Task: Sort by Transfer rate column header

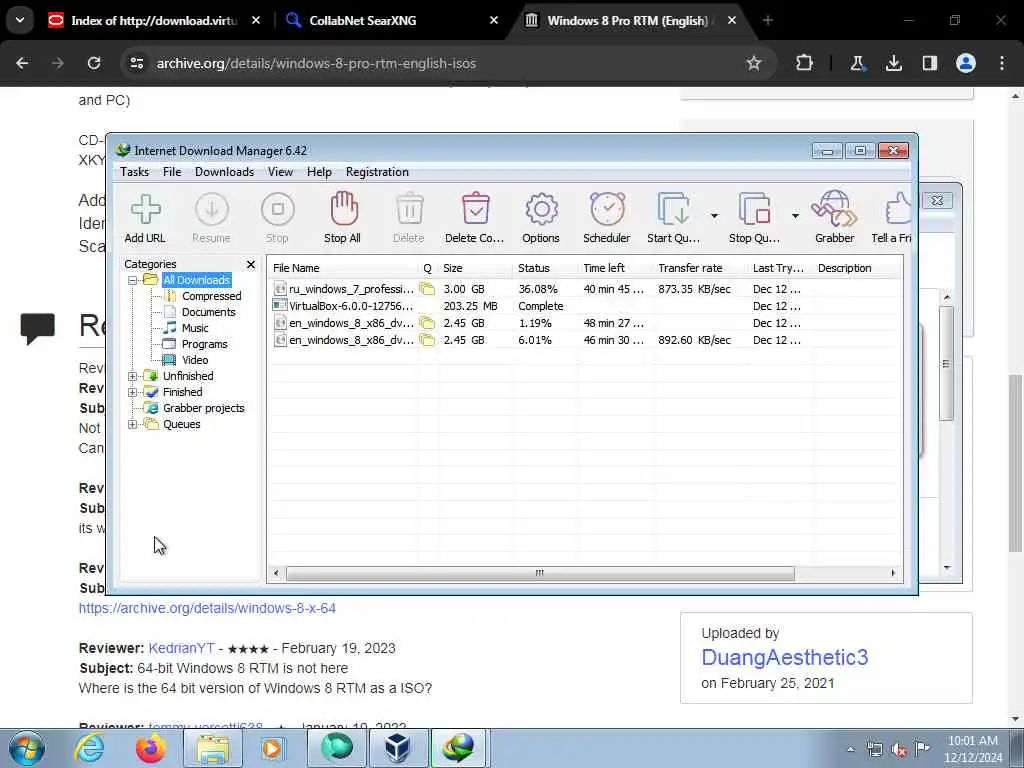Action: [x=700, y=268]
